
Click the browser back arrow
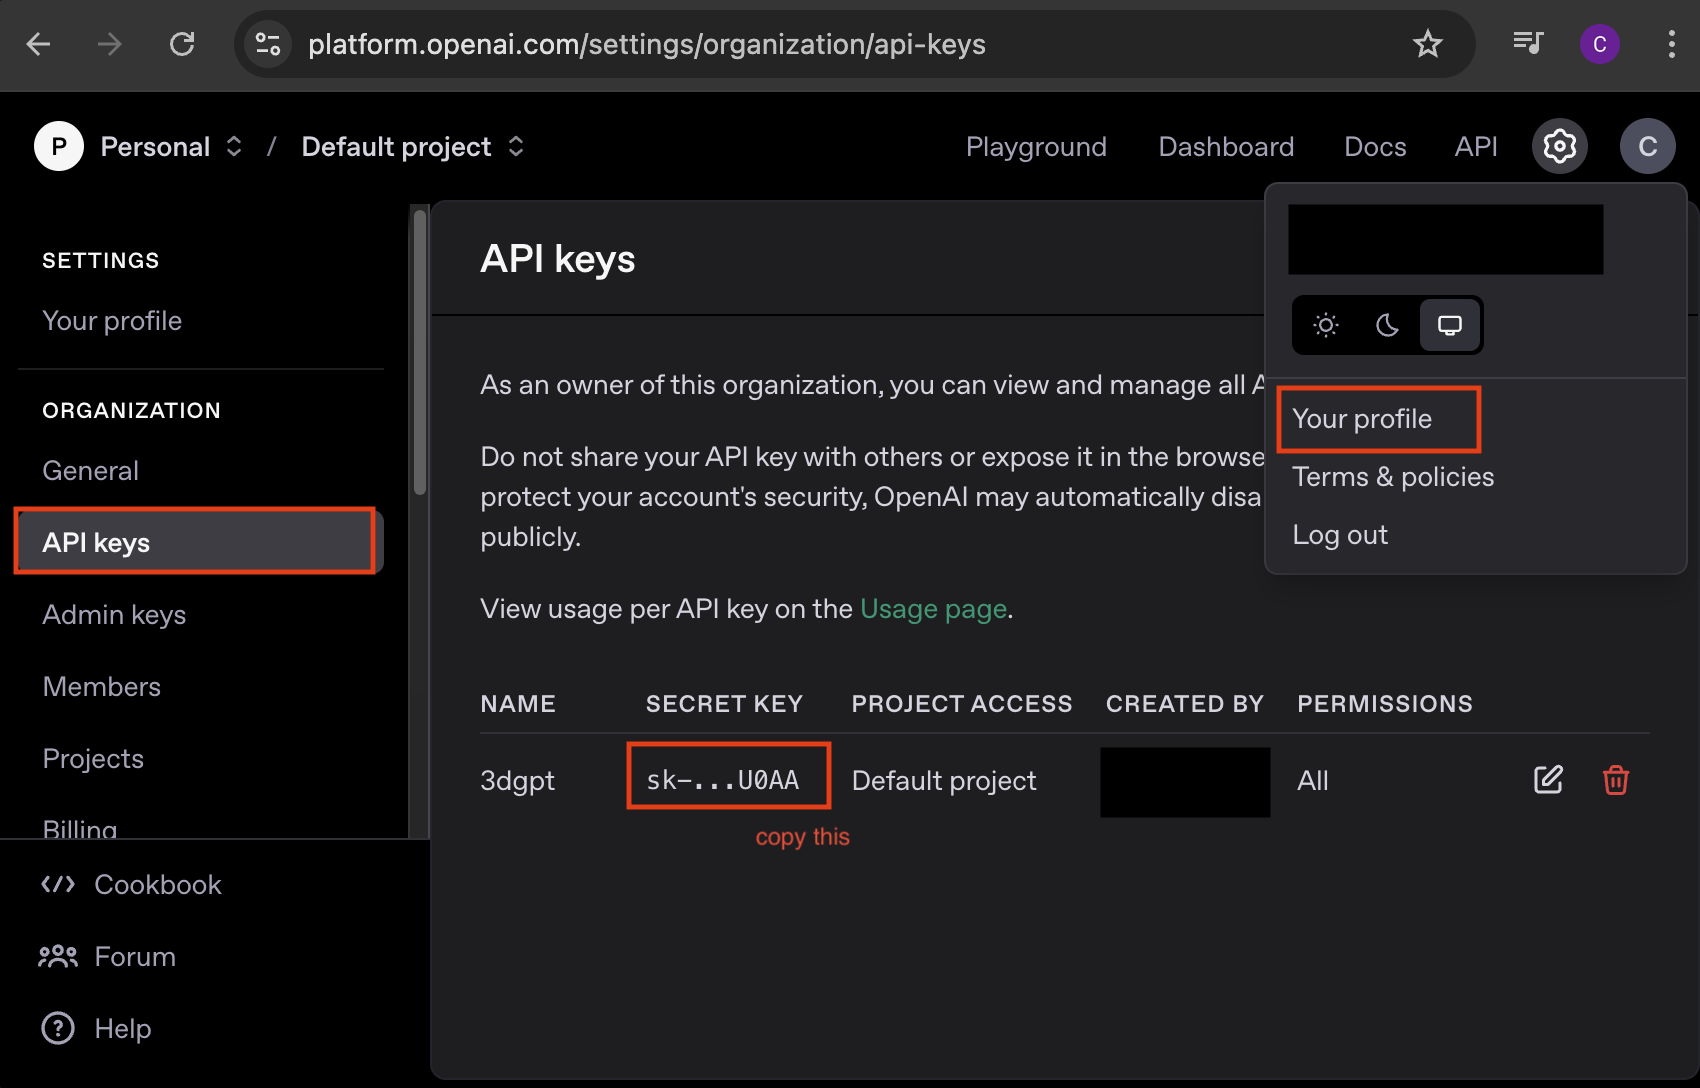click(39, 44)
